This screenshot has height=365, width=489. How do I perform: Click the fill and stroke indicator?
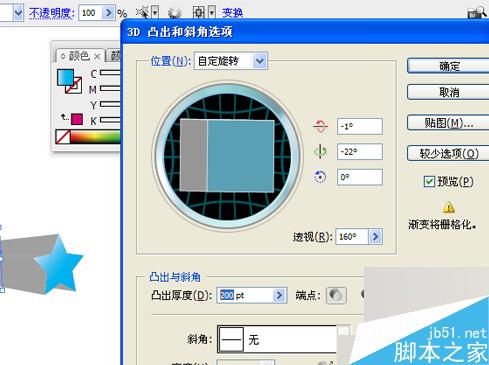pyautogui.click(x=69, y=81)
